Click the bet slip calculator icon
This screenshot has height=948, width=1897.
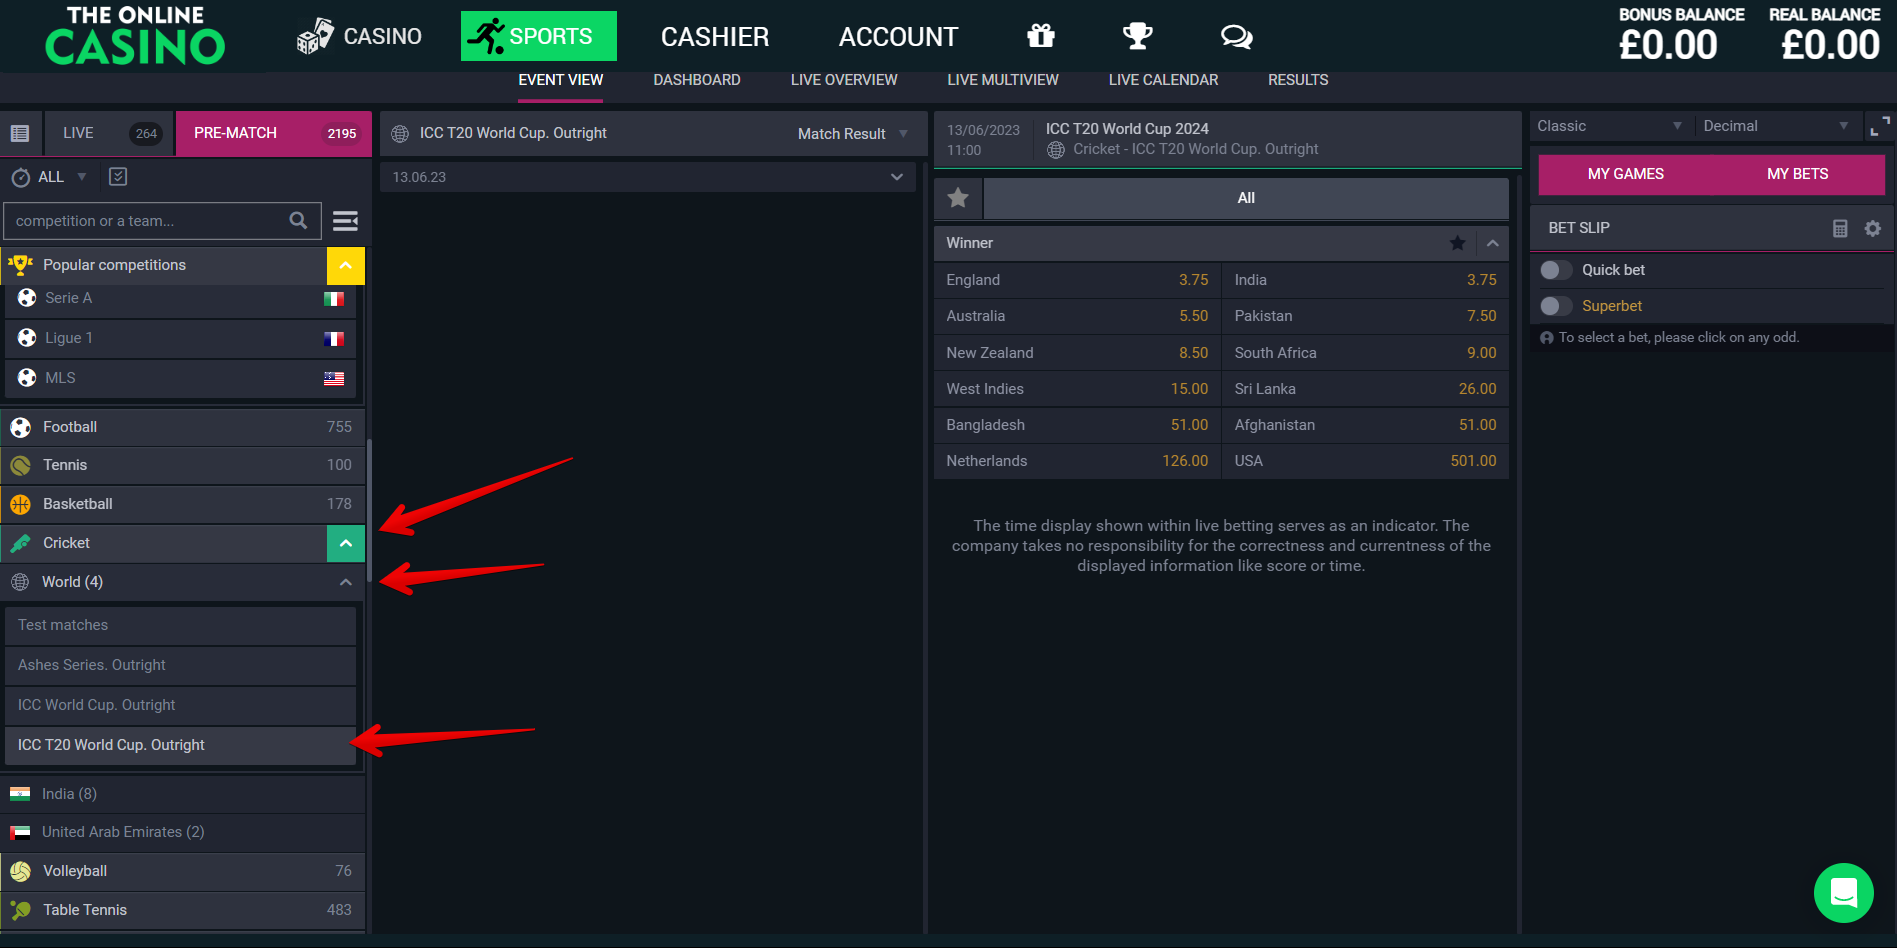click(1840, 228)
